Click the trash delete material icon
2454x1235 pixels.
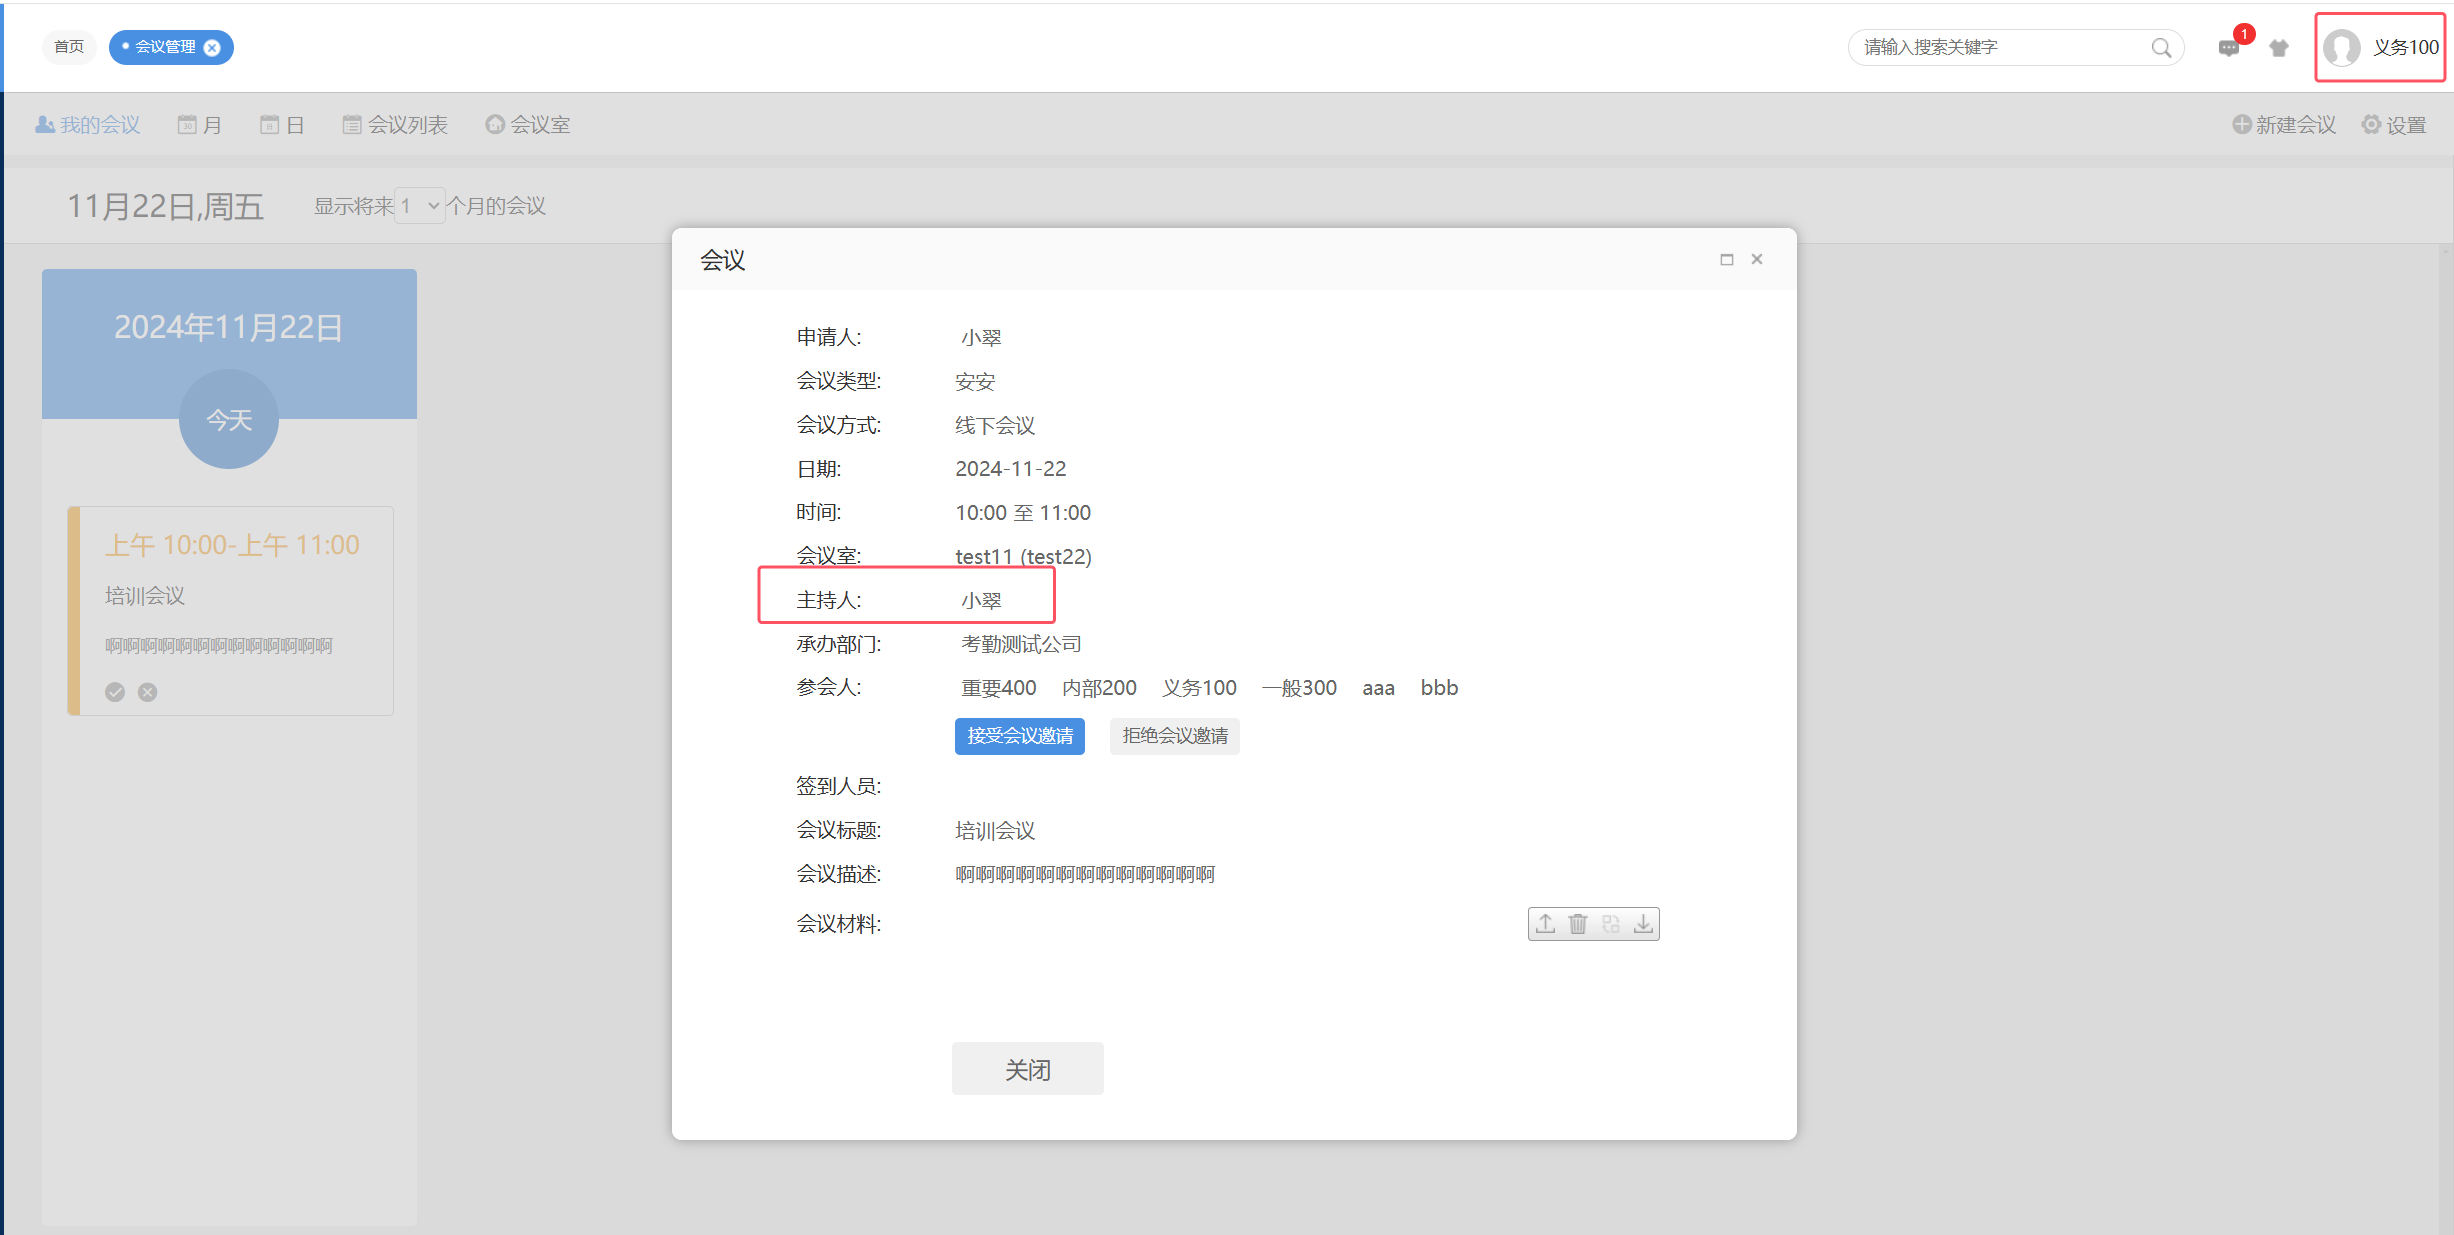(1578, 924)
